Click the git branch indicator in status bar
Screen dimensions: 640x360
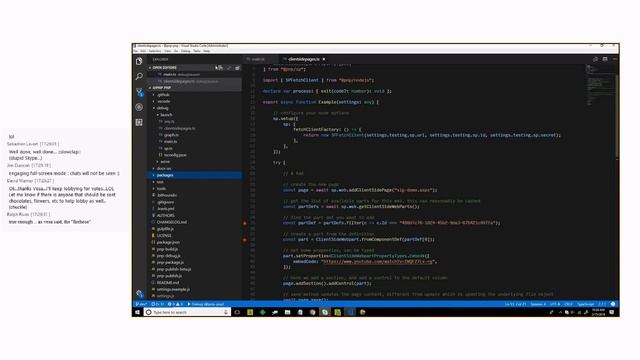141,304
